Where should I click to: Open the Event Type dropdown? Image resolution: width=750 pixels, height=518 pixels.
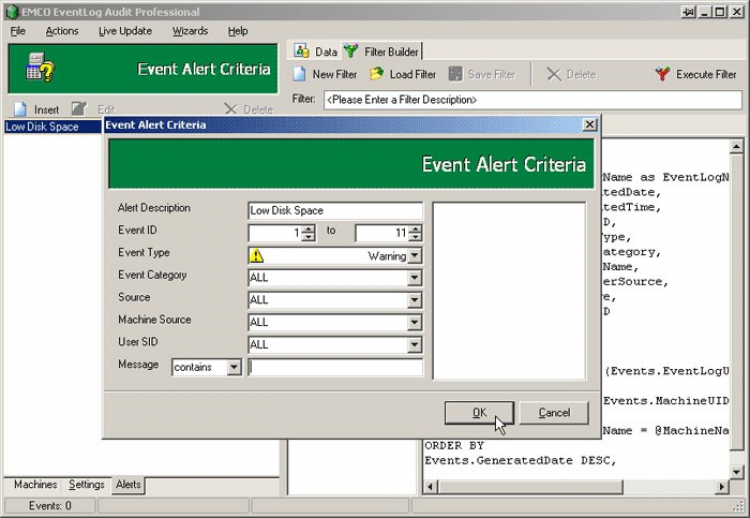coord(415,255)
